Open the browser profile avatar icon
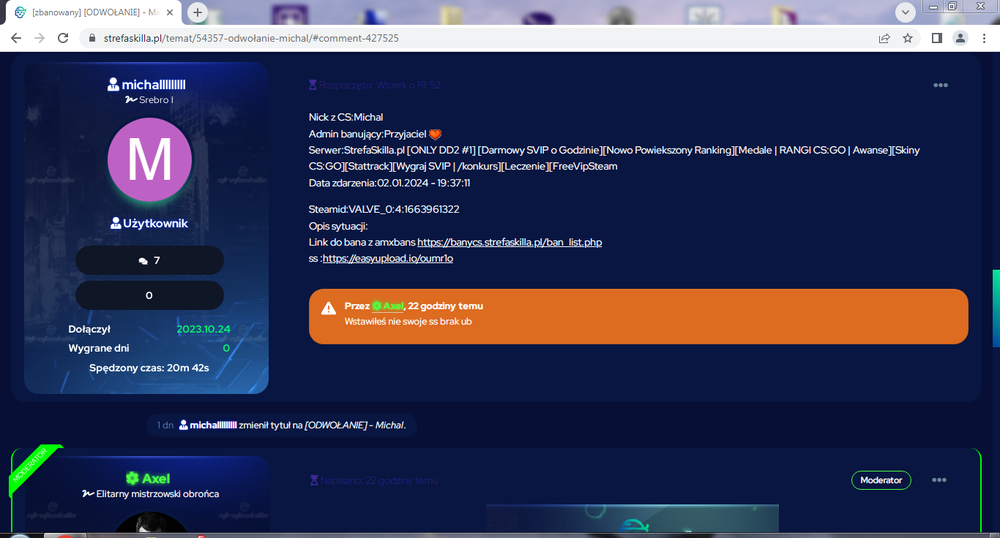The image size is (1000, 538). point(960,38)
